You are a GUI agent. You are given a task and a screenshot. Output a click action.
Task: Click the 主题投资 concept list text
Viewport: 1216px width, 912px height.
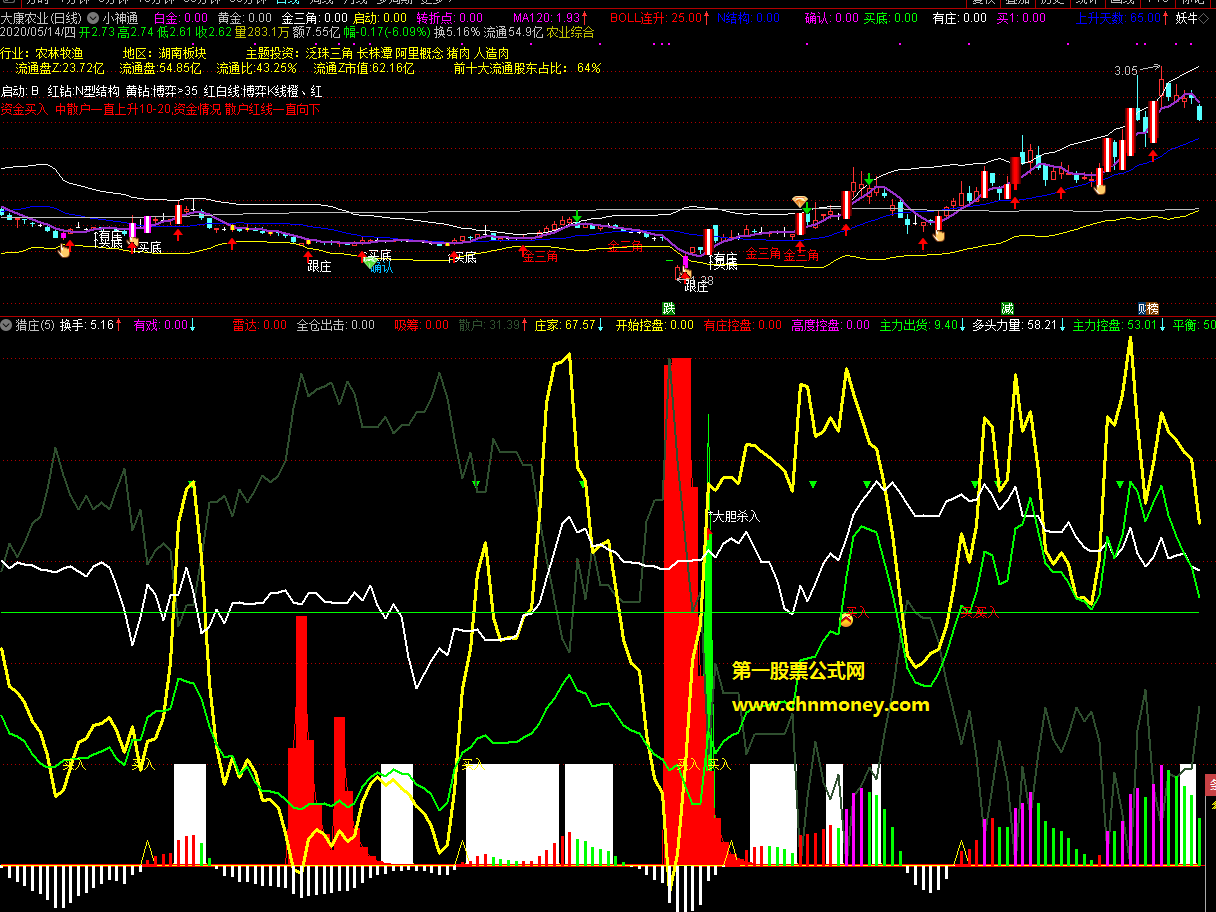click(x=377, y=53)
